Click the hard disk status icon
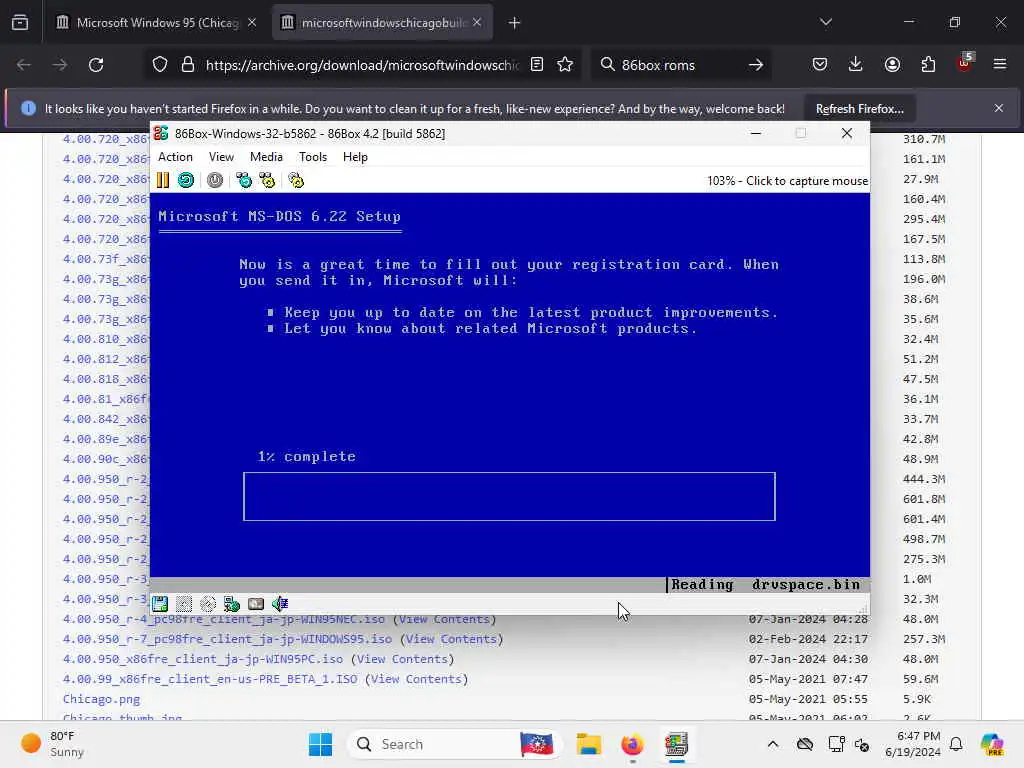 (256, 604)
